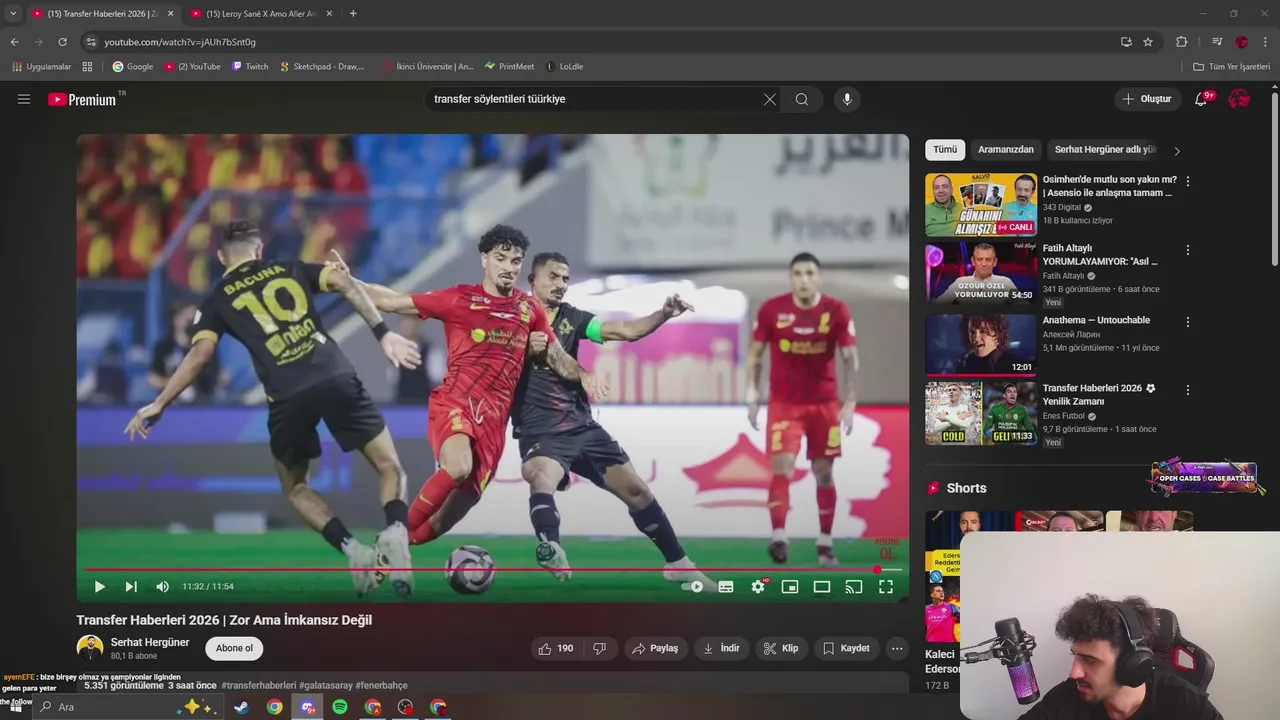Viewport: 1280px width, 720px height.
Task: Open YouTube notifications bell
Action: point(1202,99)
